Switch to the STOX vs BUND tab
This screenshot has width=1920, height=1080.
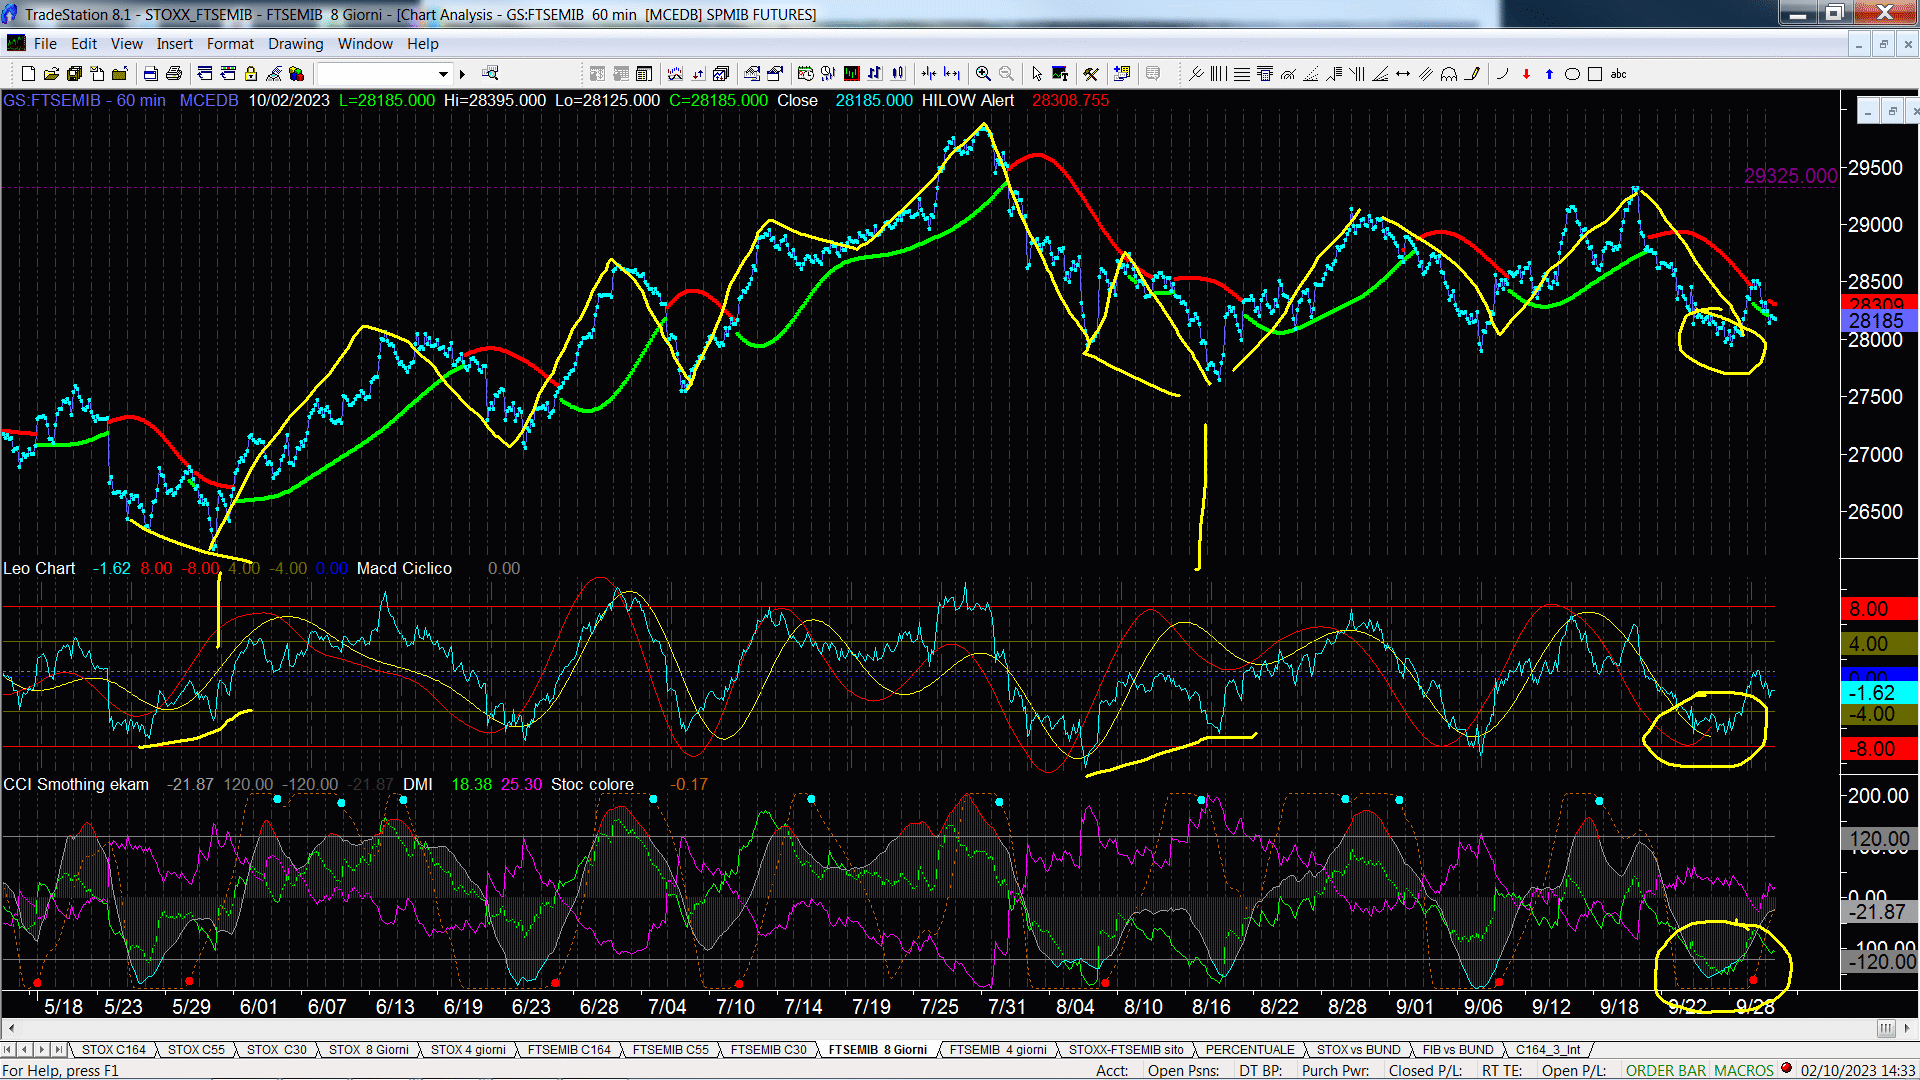(1358, 1050)
